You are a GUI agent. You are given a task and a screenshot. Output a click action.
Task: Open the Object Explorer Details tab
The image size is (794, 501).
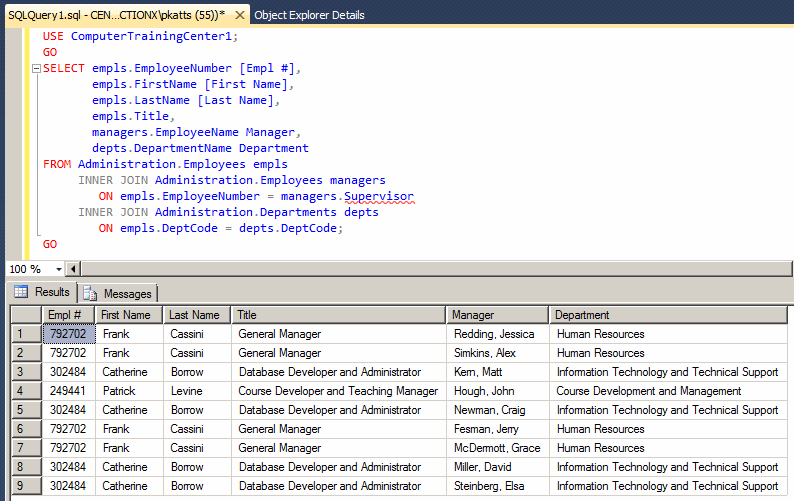pos(309,15)
